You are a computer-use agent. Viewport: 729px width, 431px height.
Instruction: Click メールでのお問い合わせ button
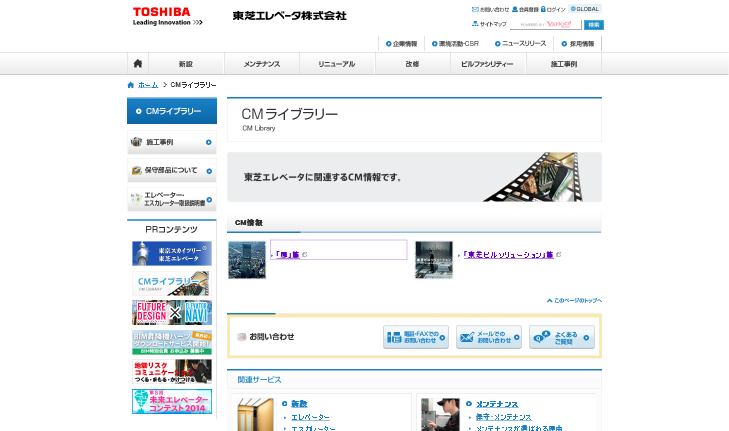point(489,337)
